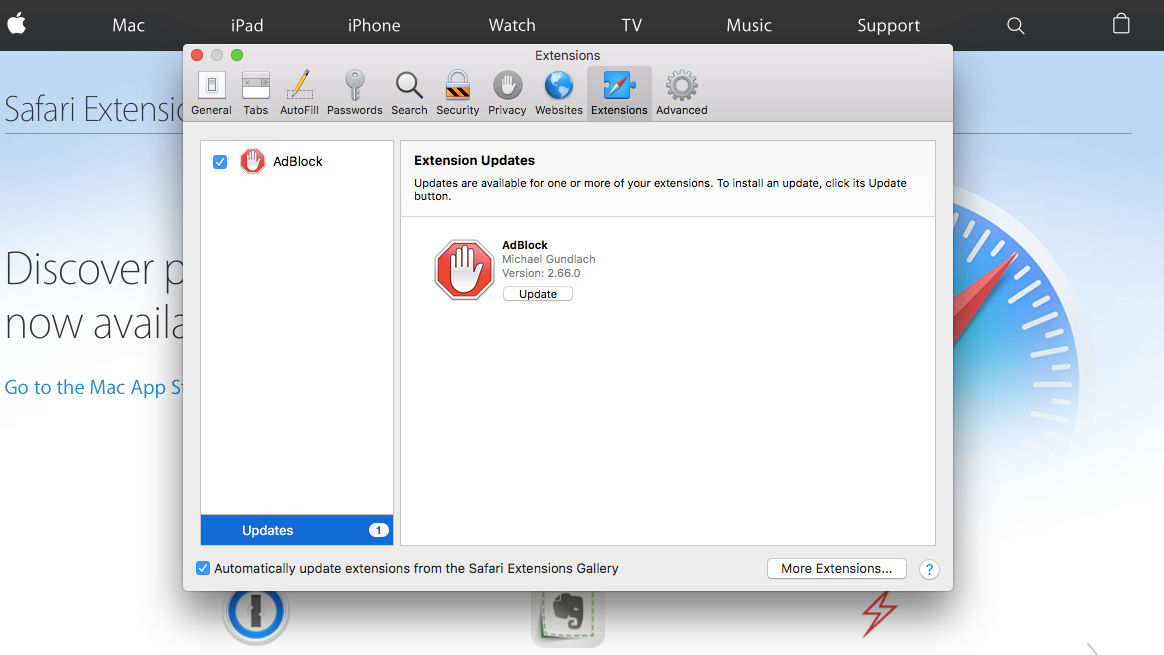Select the Updates row in the sidebar

click(297, 530)
